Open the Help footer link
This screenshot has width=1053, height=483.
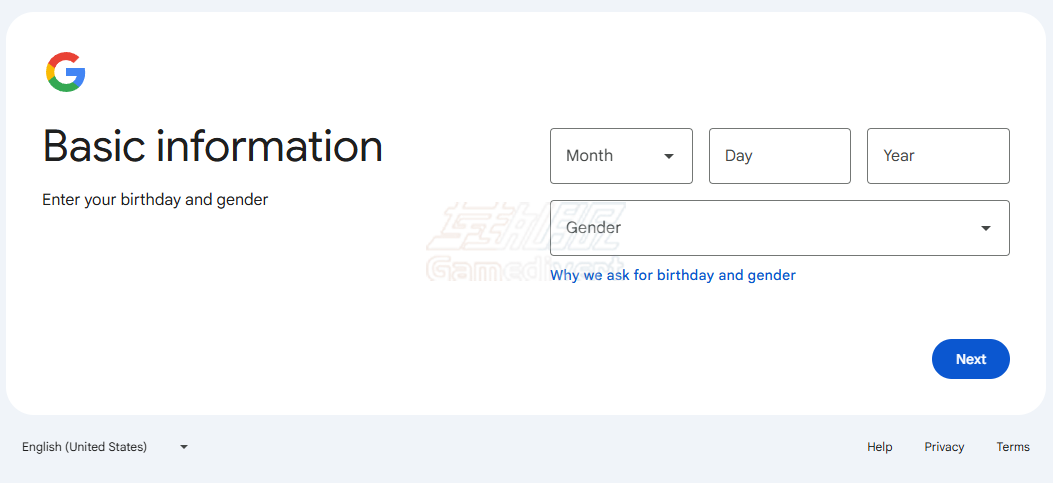tap(880, 447)
